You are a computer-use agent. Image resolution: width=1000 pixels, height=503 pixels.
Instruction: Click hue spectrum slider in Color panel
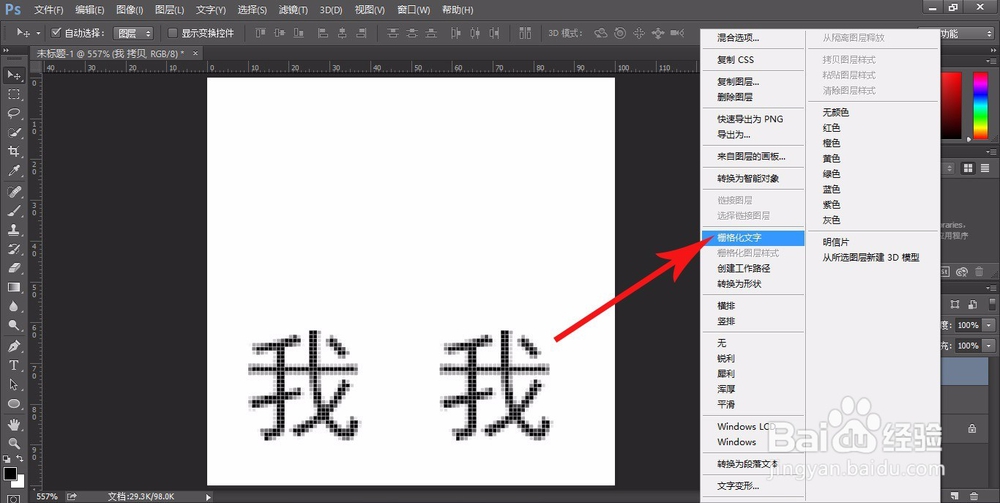tap(980, 105)
